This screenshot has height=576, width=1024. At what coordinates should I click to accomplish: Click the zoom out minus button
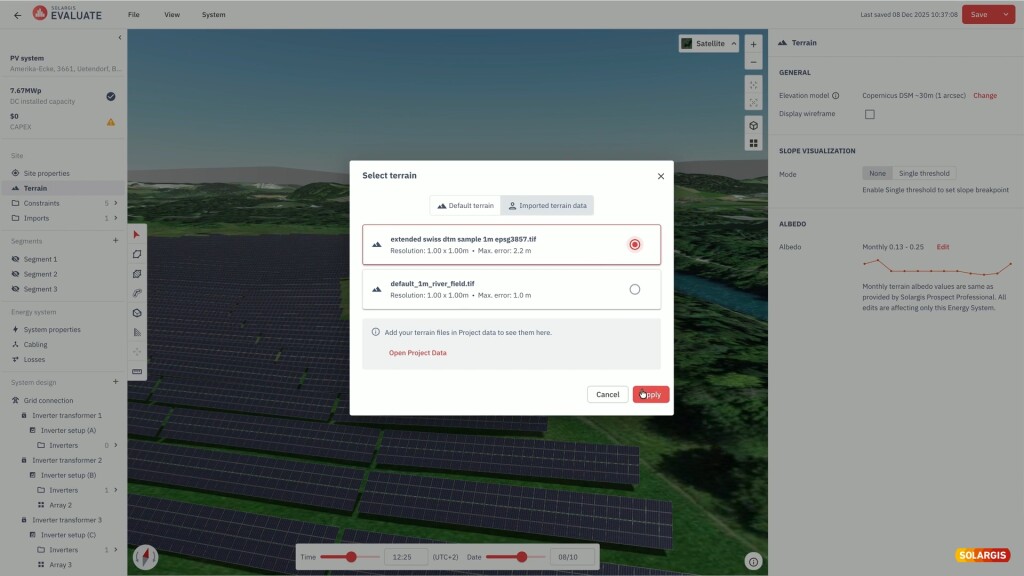[x=753, y=62]
